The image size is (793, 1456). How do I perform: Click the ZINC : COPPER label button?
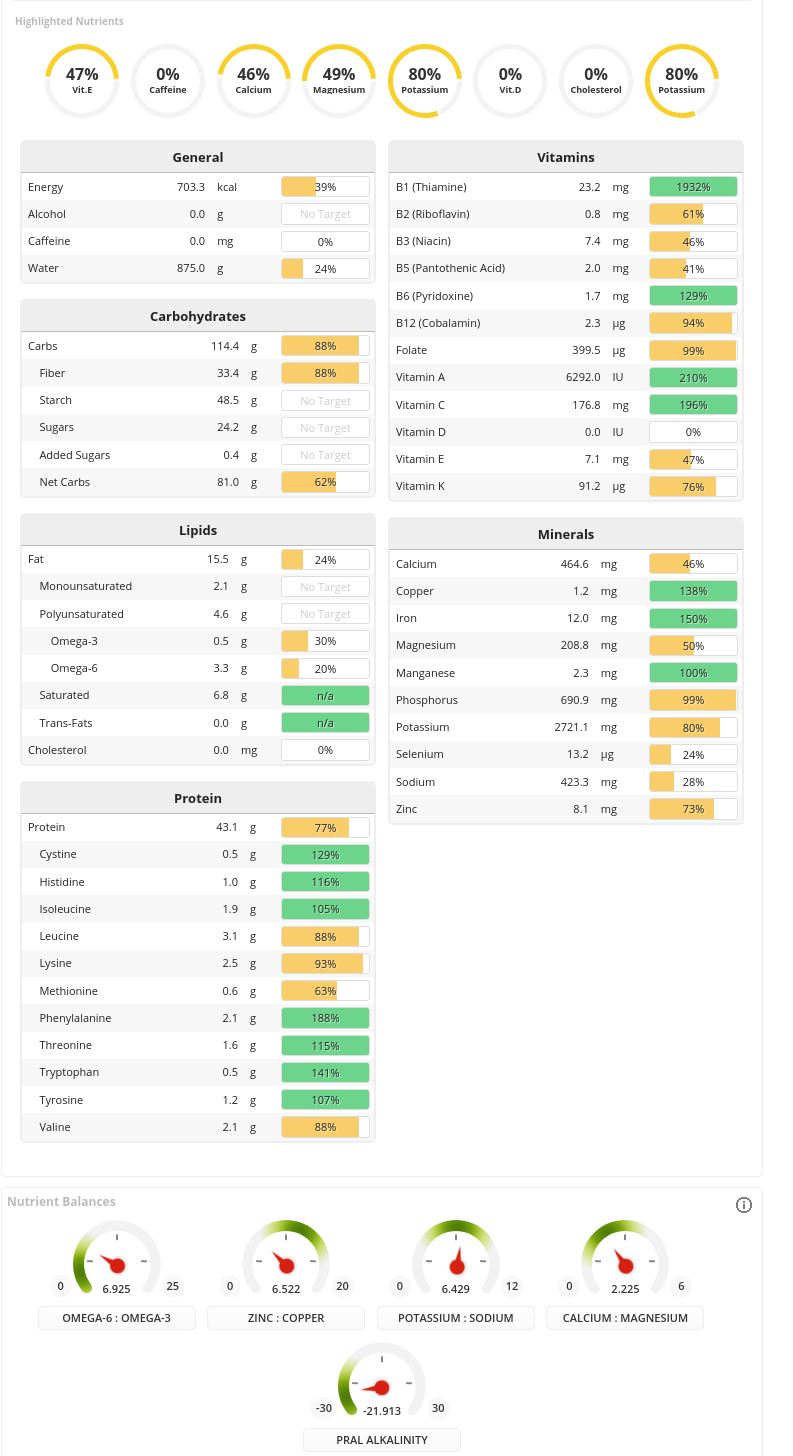(x=286, y=1318)
